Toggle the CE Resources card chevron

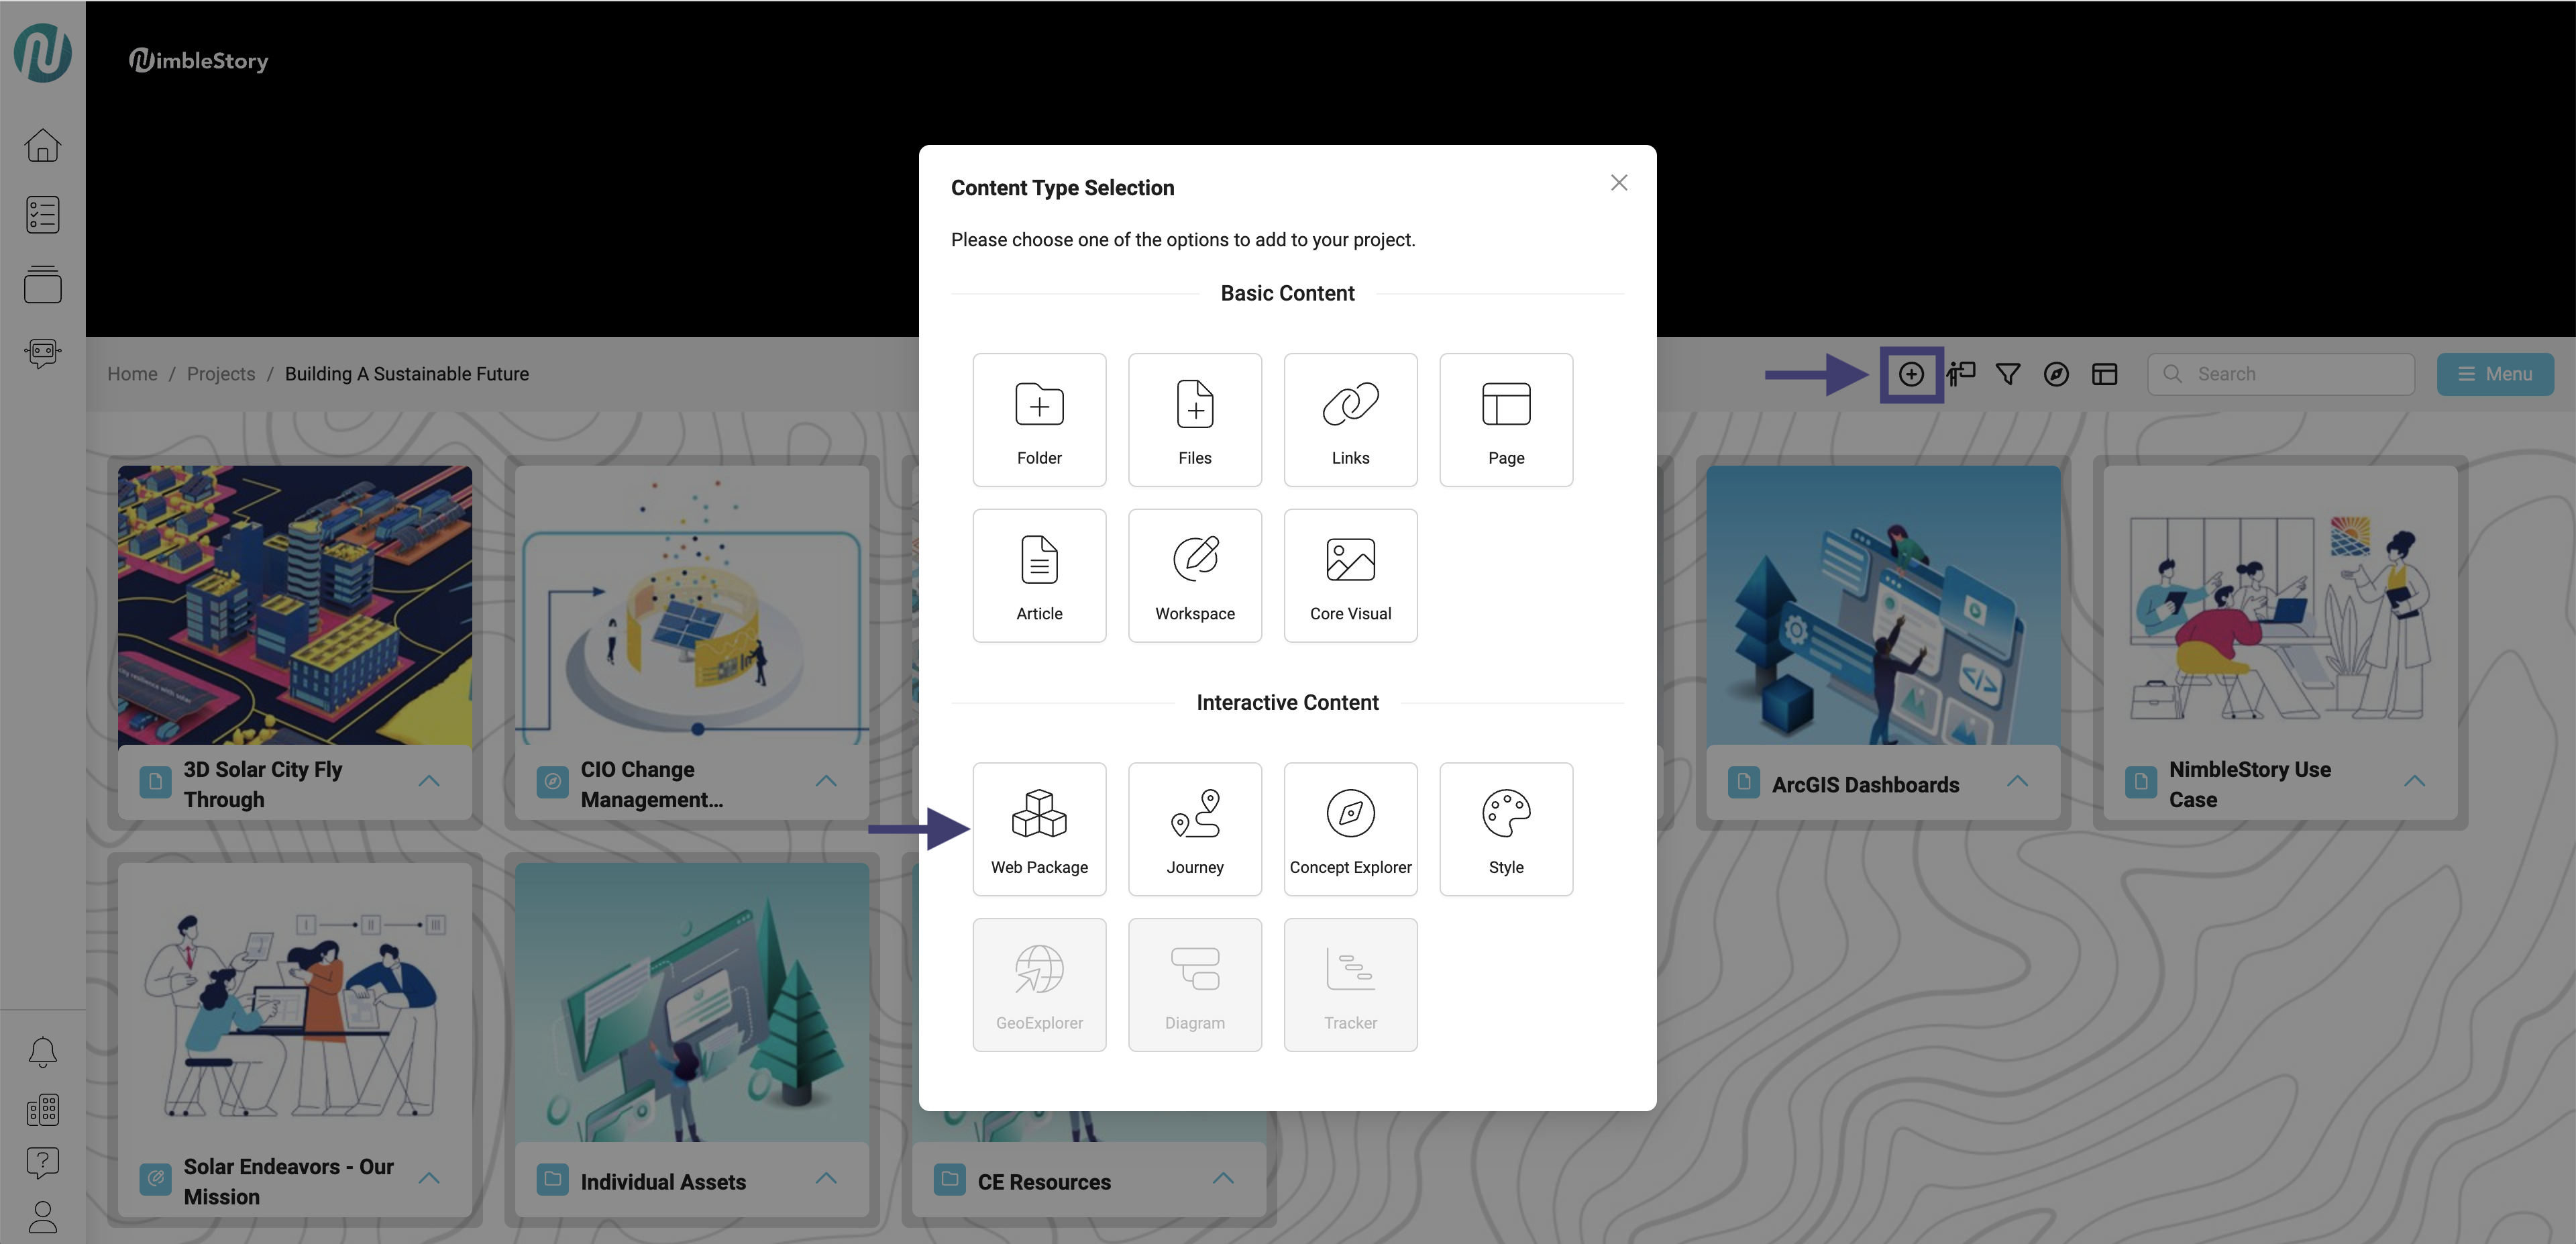coord(1222,1178)
